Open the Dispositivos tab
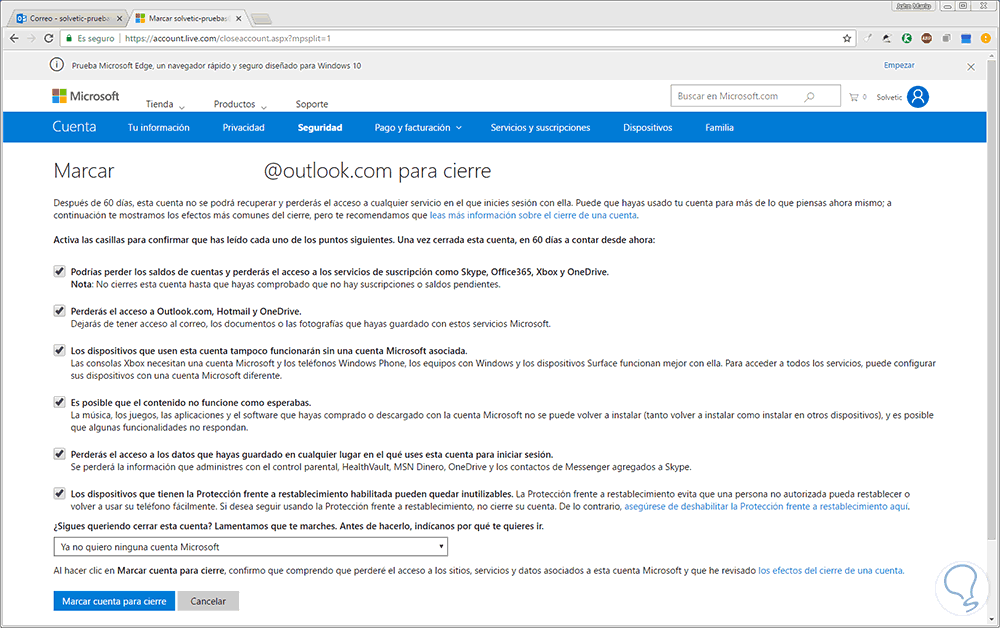This screenshot has height=628, width=1000. (647, 128)
